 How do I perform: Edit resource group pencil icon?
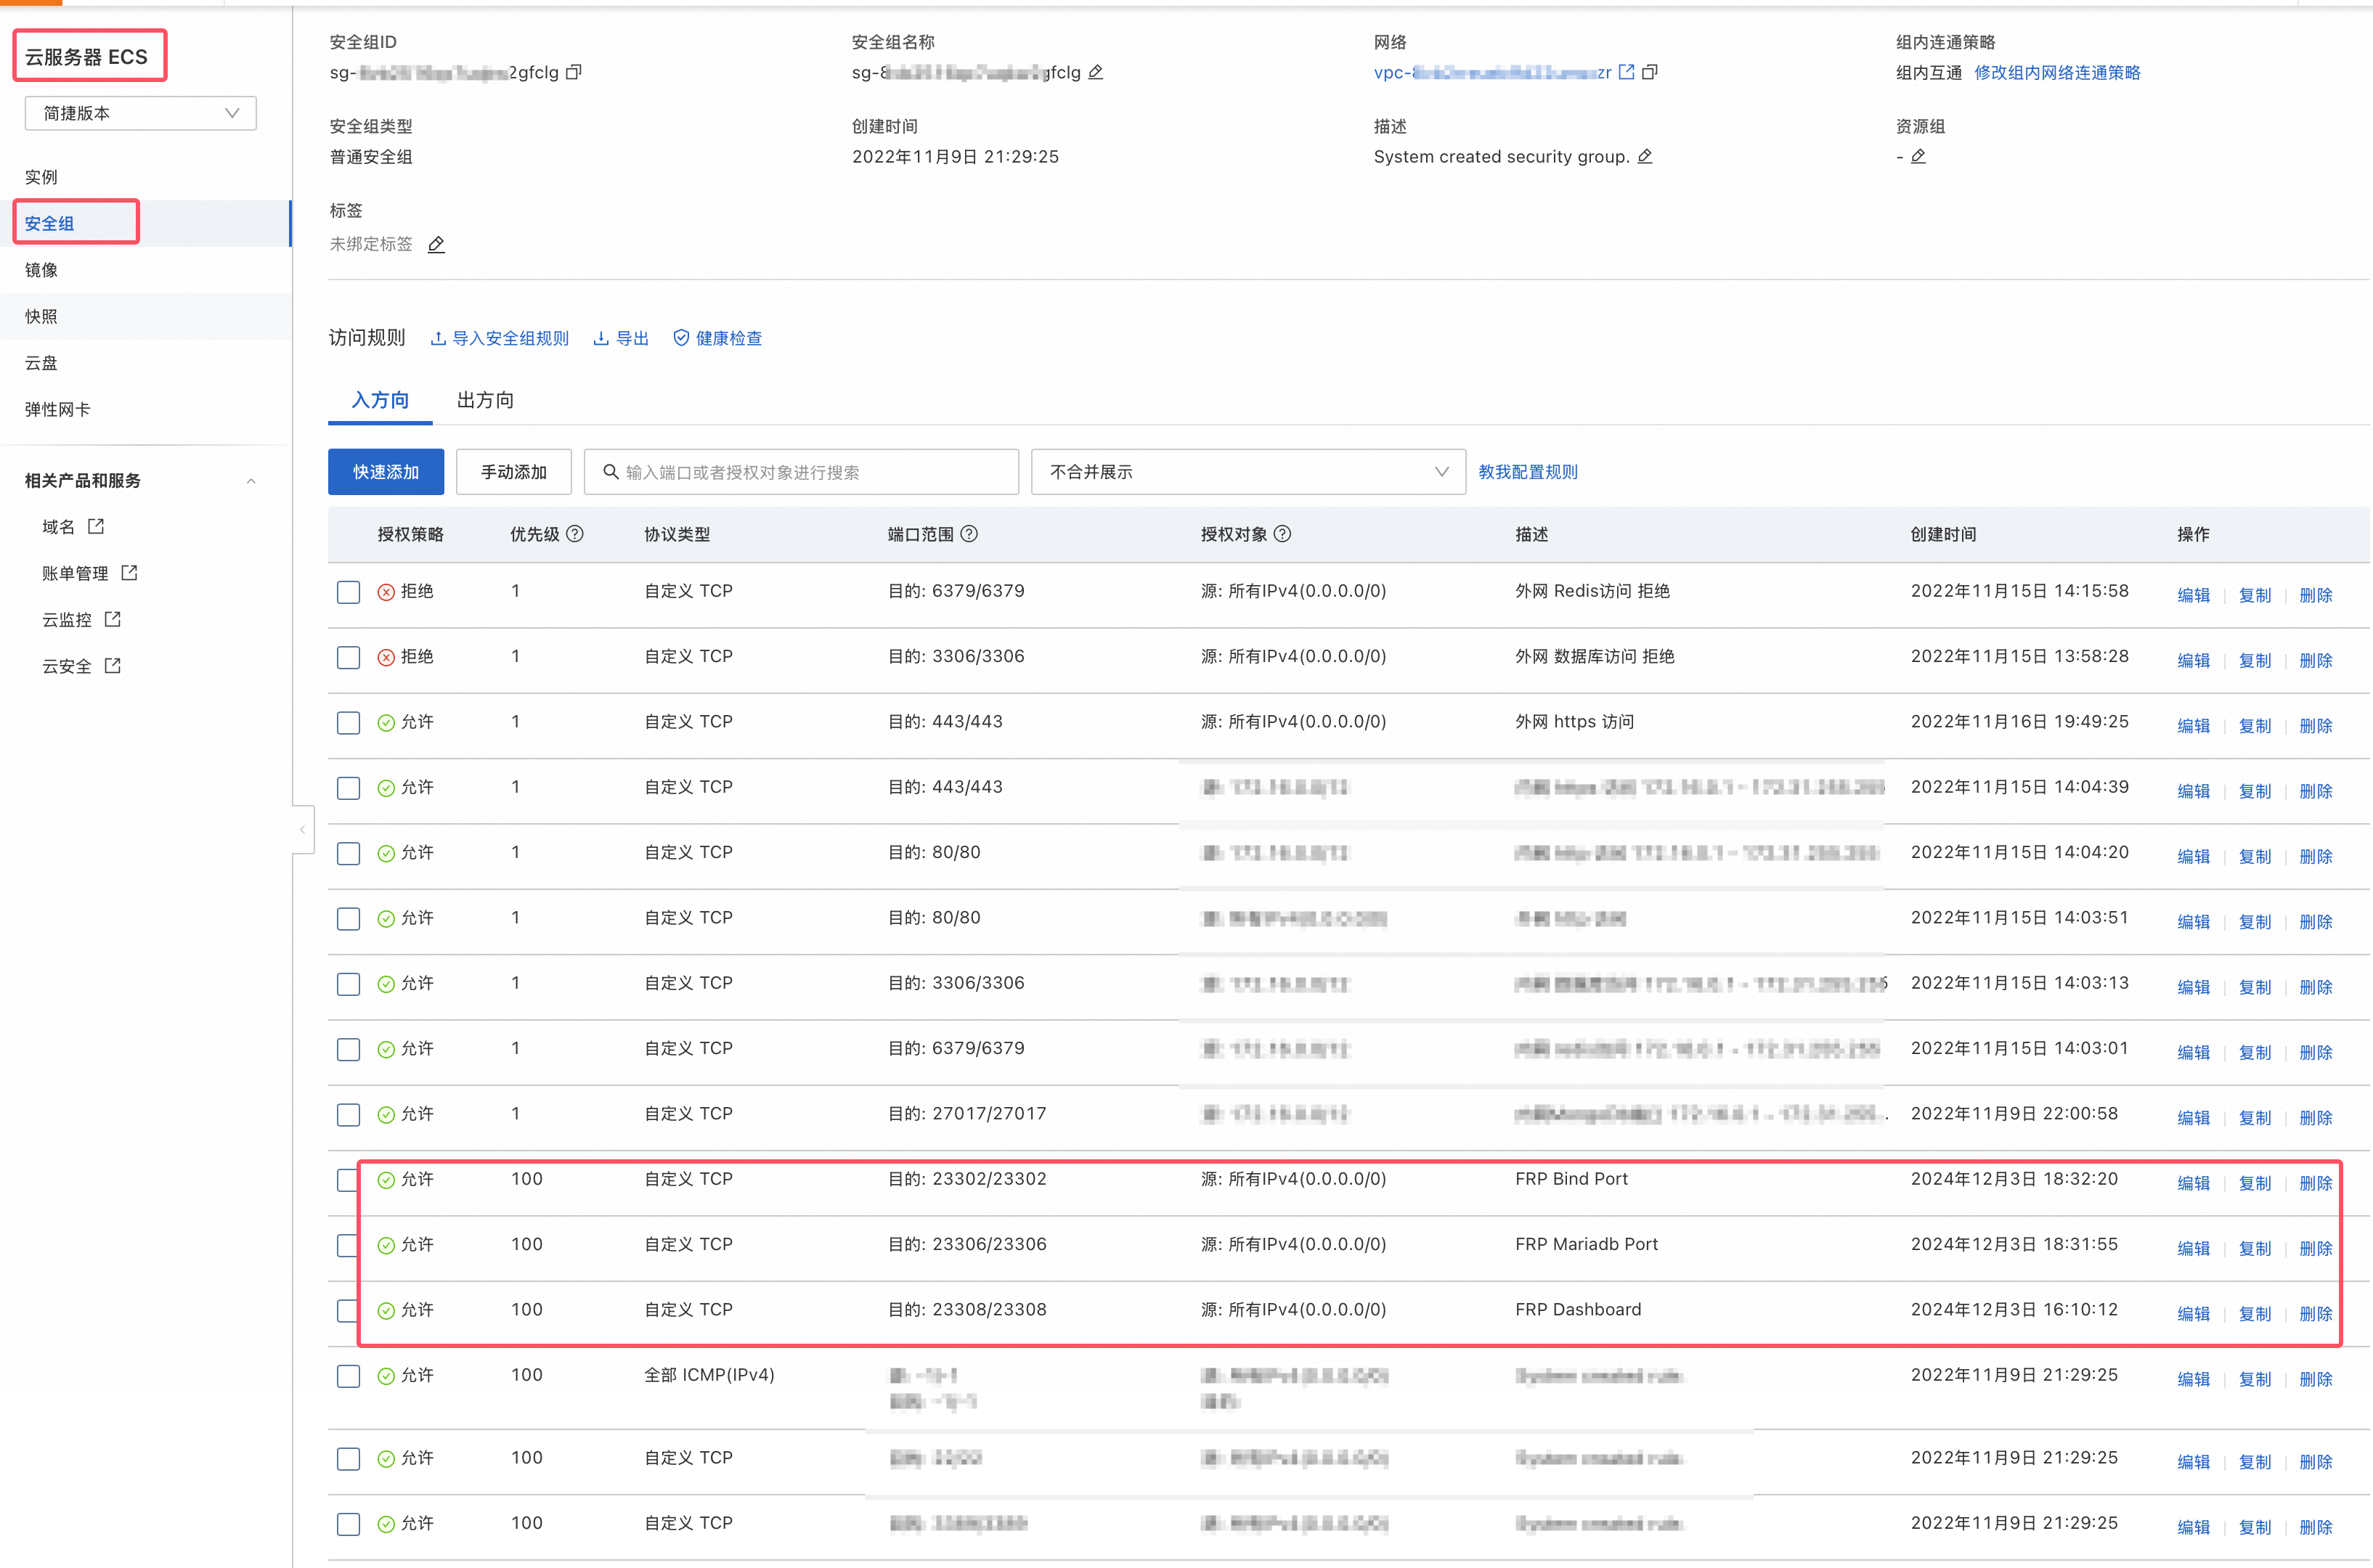[1918, 156]
